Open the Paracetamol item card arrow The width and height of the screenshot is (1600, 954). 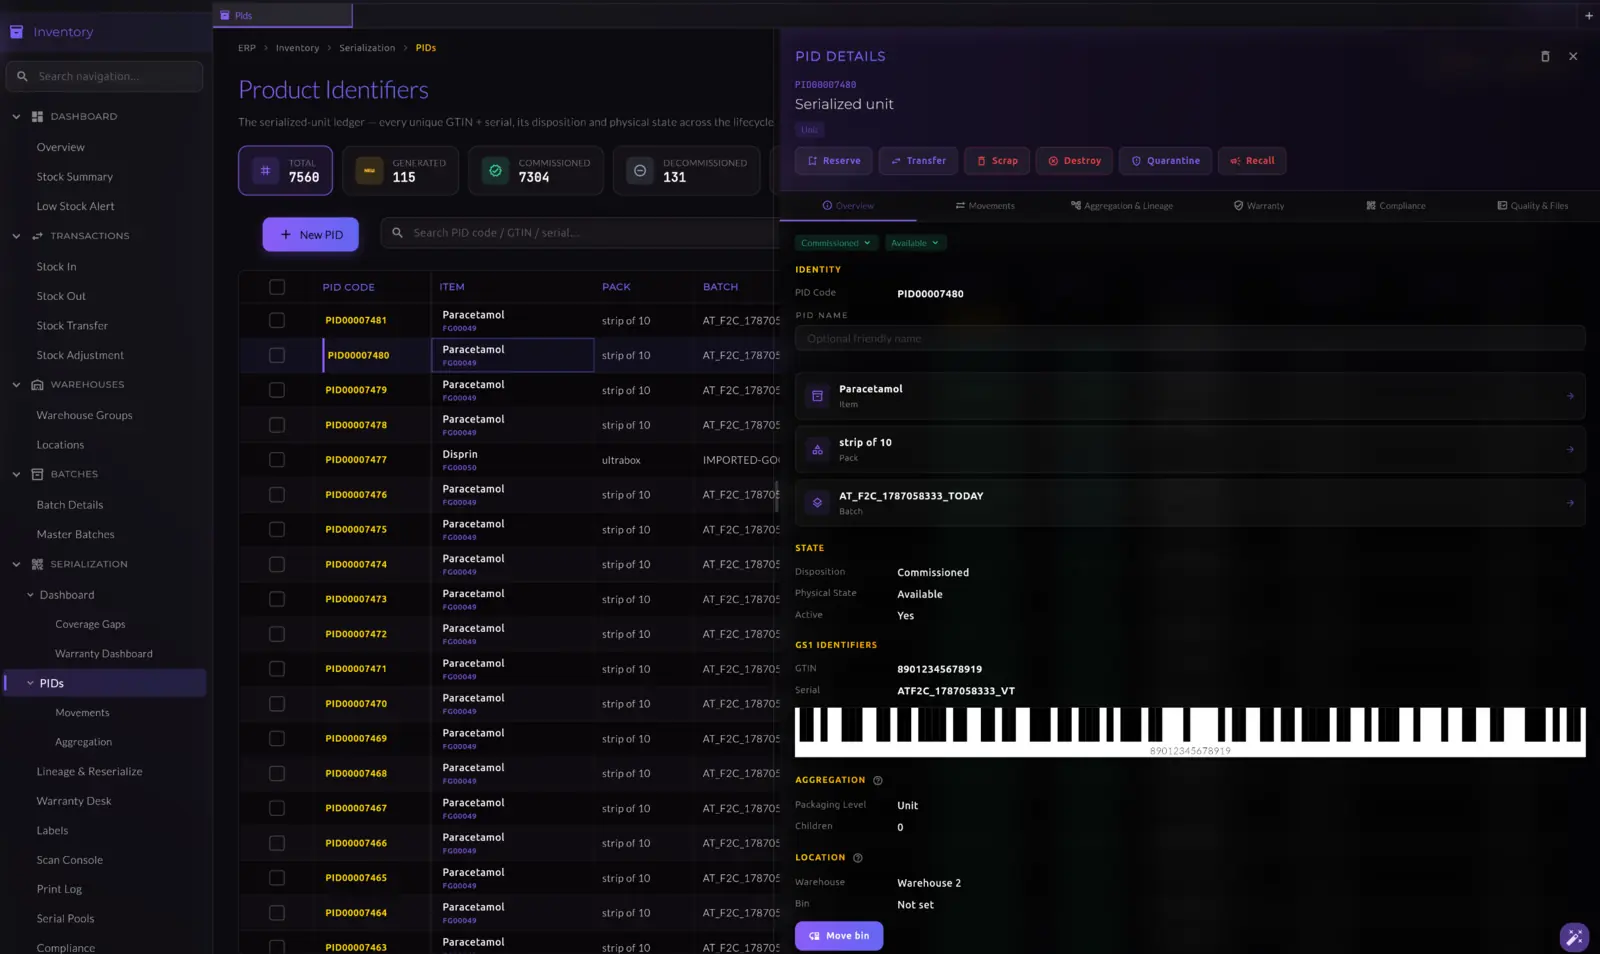tap(1570, 396)
